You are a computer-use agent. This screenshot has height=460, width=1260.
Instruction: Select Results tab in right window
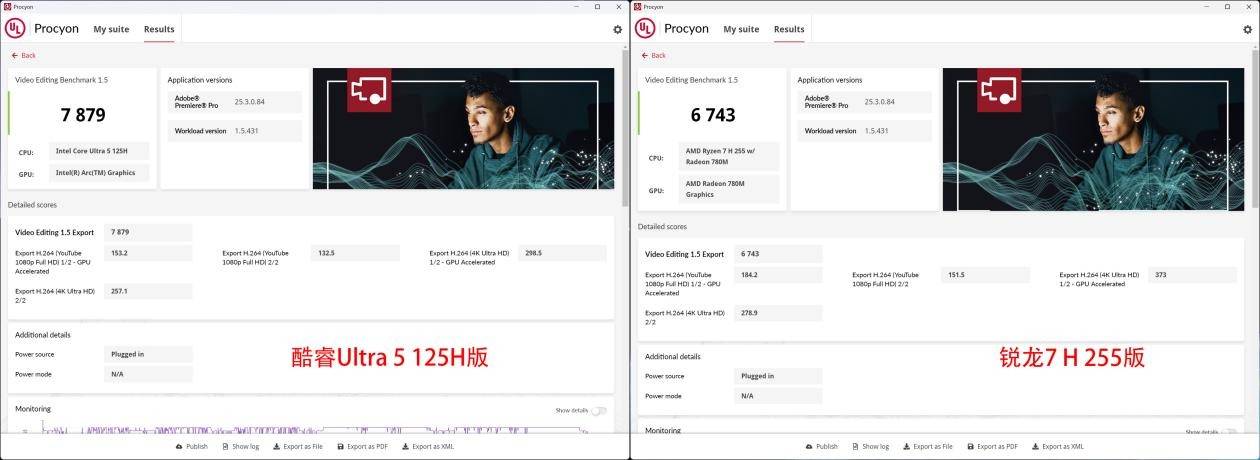click(789, 29)
